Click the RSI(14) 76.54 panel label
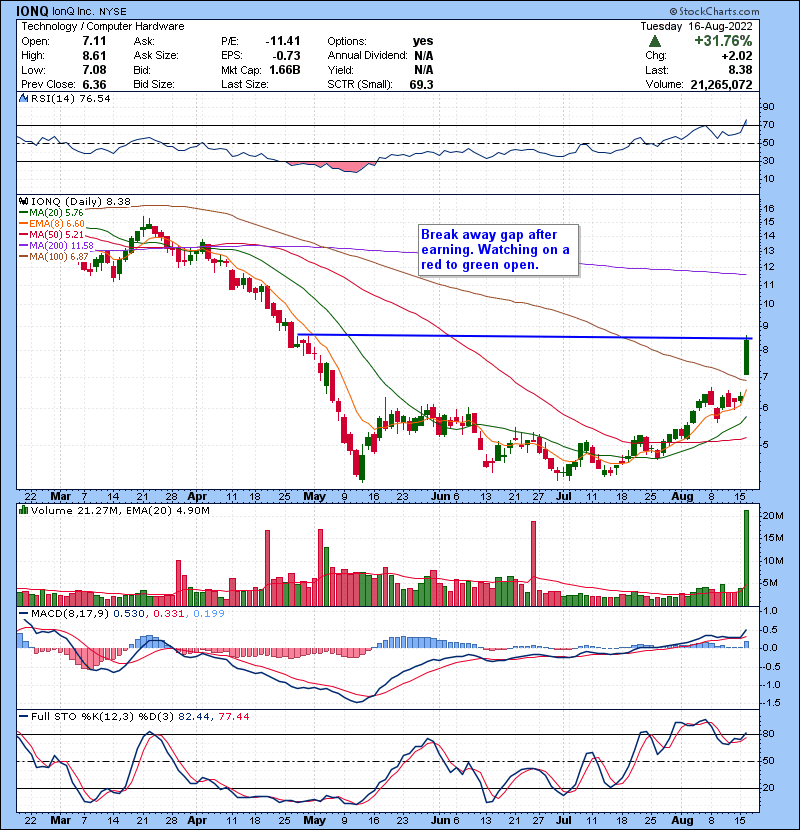Screen dimensions: 800x830 (70, 98)
